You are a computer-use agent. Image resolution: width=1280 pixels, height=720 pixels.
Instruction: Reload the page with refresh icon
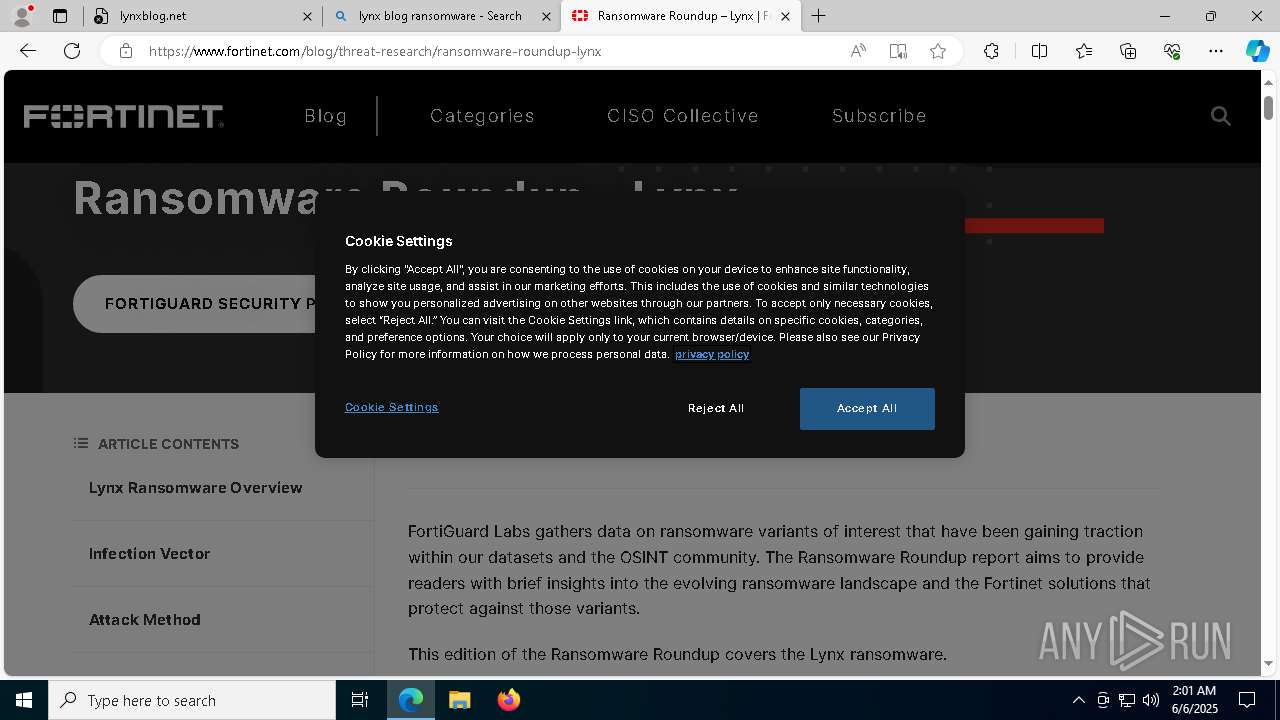[72, 51]
